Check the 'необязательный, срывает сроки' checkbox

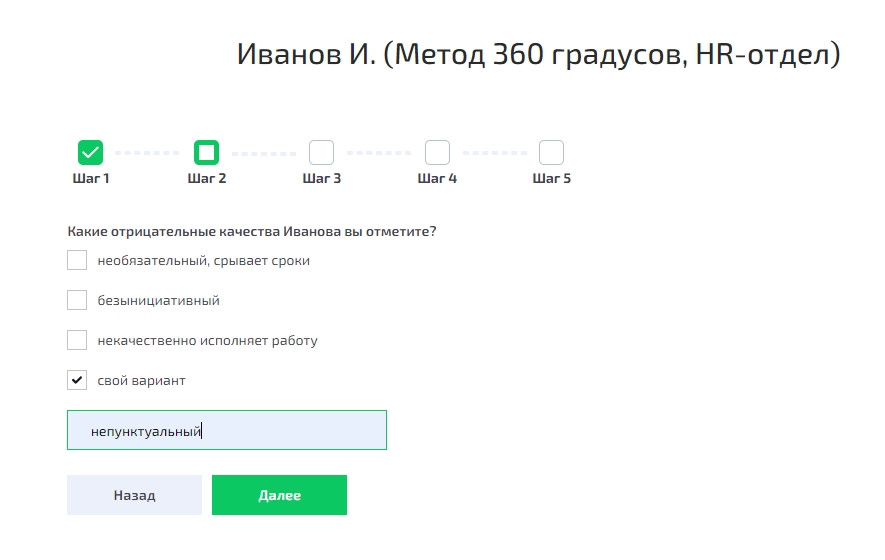click(77, 260)
